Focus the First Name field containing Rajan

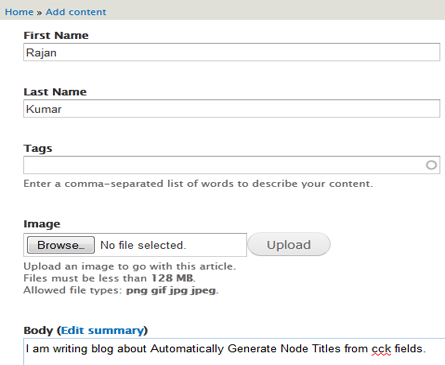(232, 52)
